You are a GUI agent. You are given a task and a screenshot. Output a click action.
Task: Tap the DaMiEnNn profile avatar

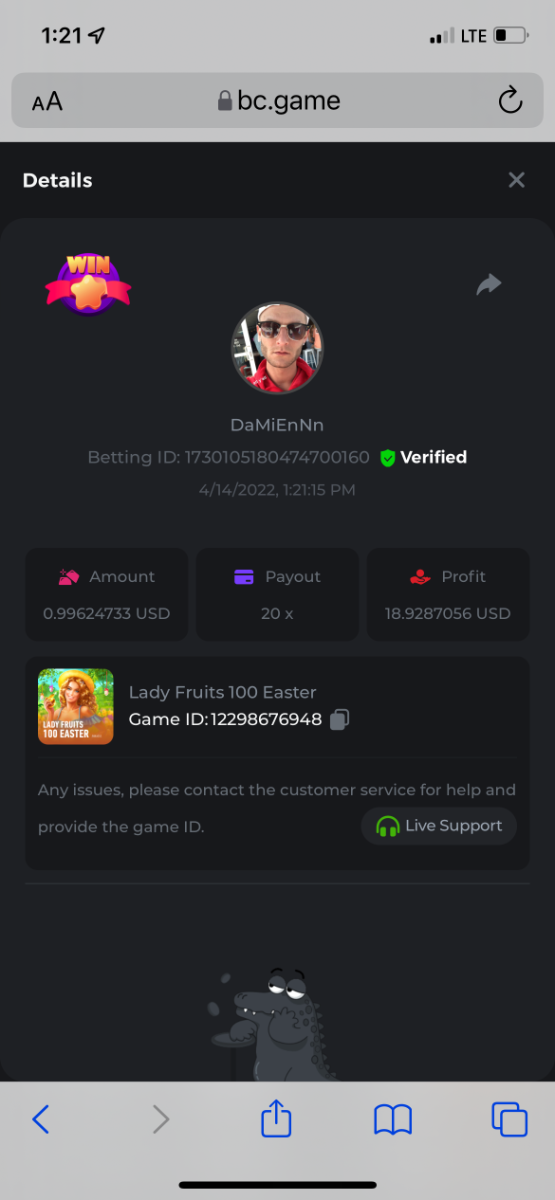pyautogui.click(x=277, y=349)
